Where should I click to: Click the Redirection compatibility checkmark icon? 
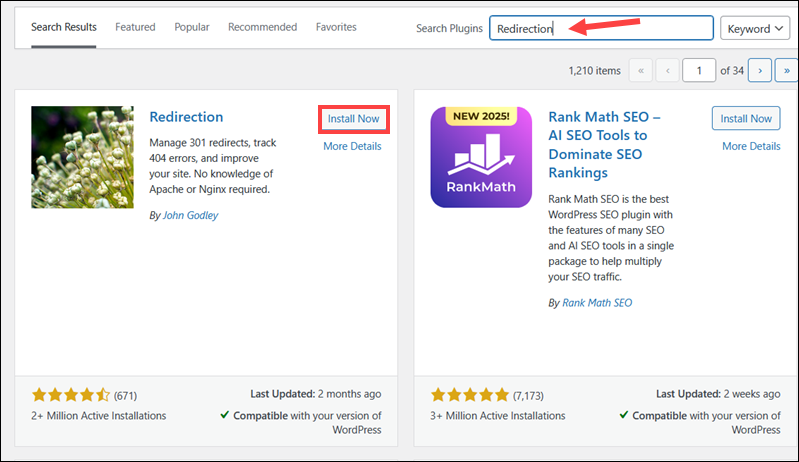click(225, 415)
